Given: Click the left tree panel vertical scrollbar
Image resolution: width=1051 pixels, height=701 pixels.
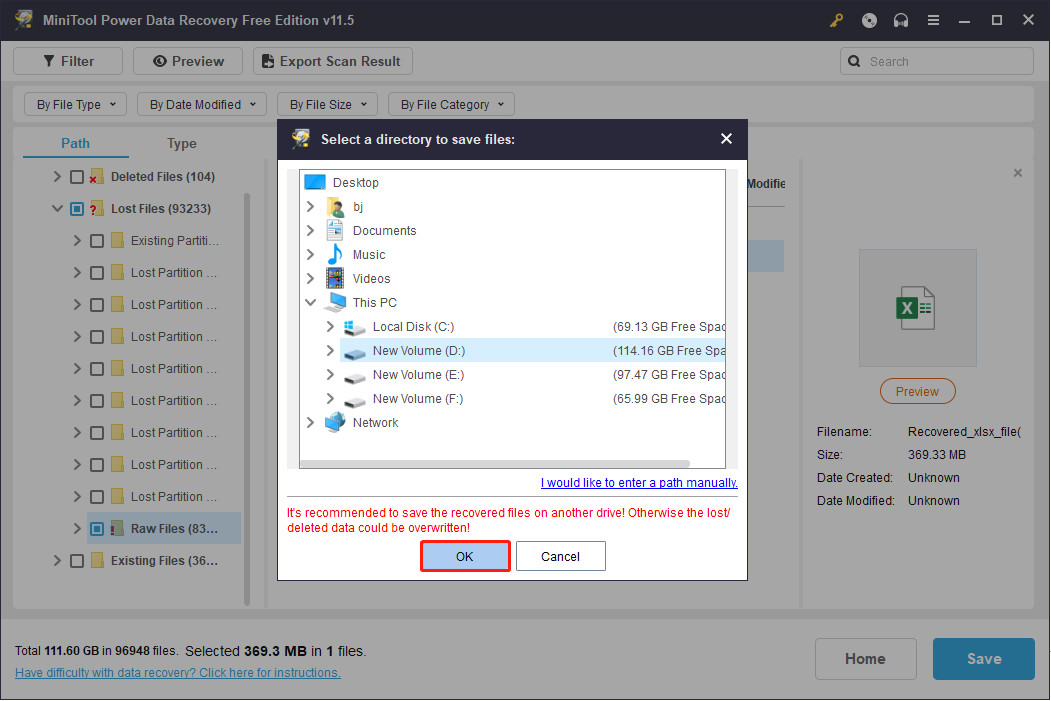Looking at the screenshot, I should point(247,399).
